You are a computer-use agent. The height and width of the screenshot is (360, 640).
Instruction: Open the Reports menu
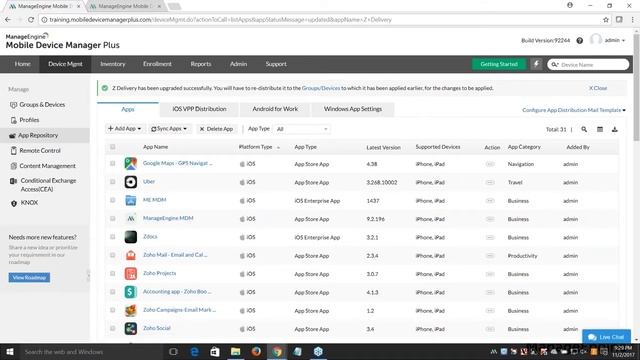tap(201, 64)
